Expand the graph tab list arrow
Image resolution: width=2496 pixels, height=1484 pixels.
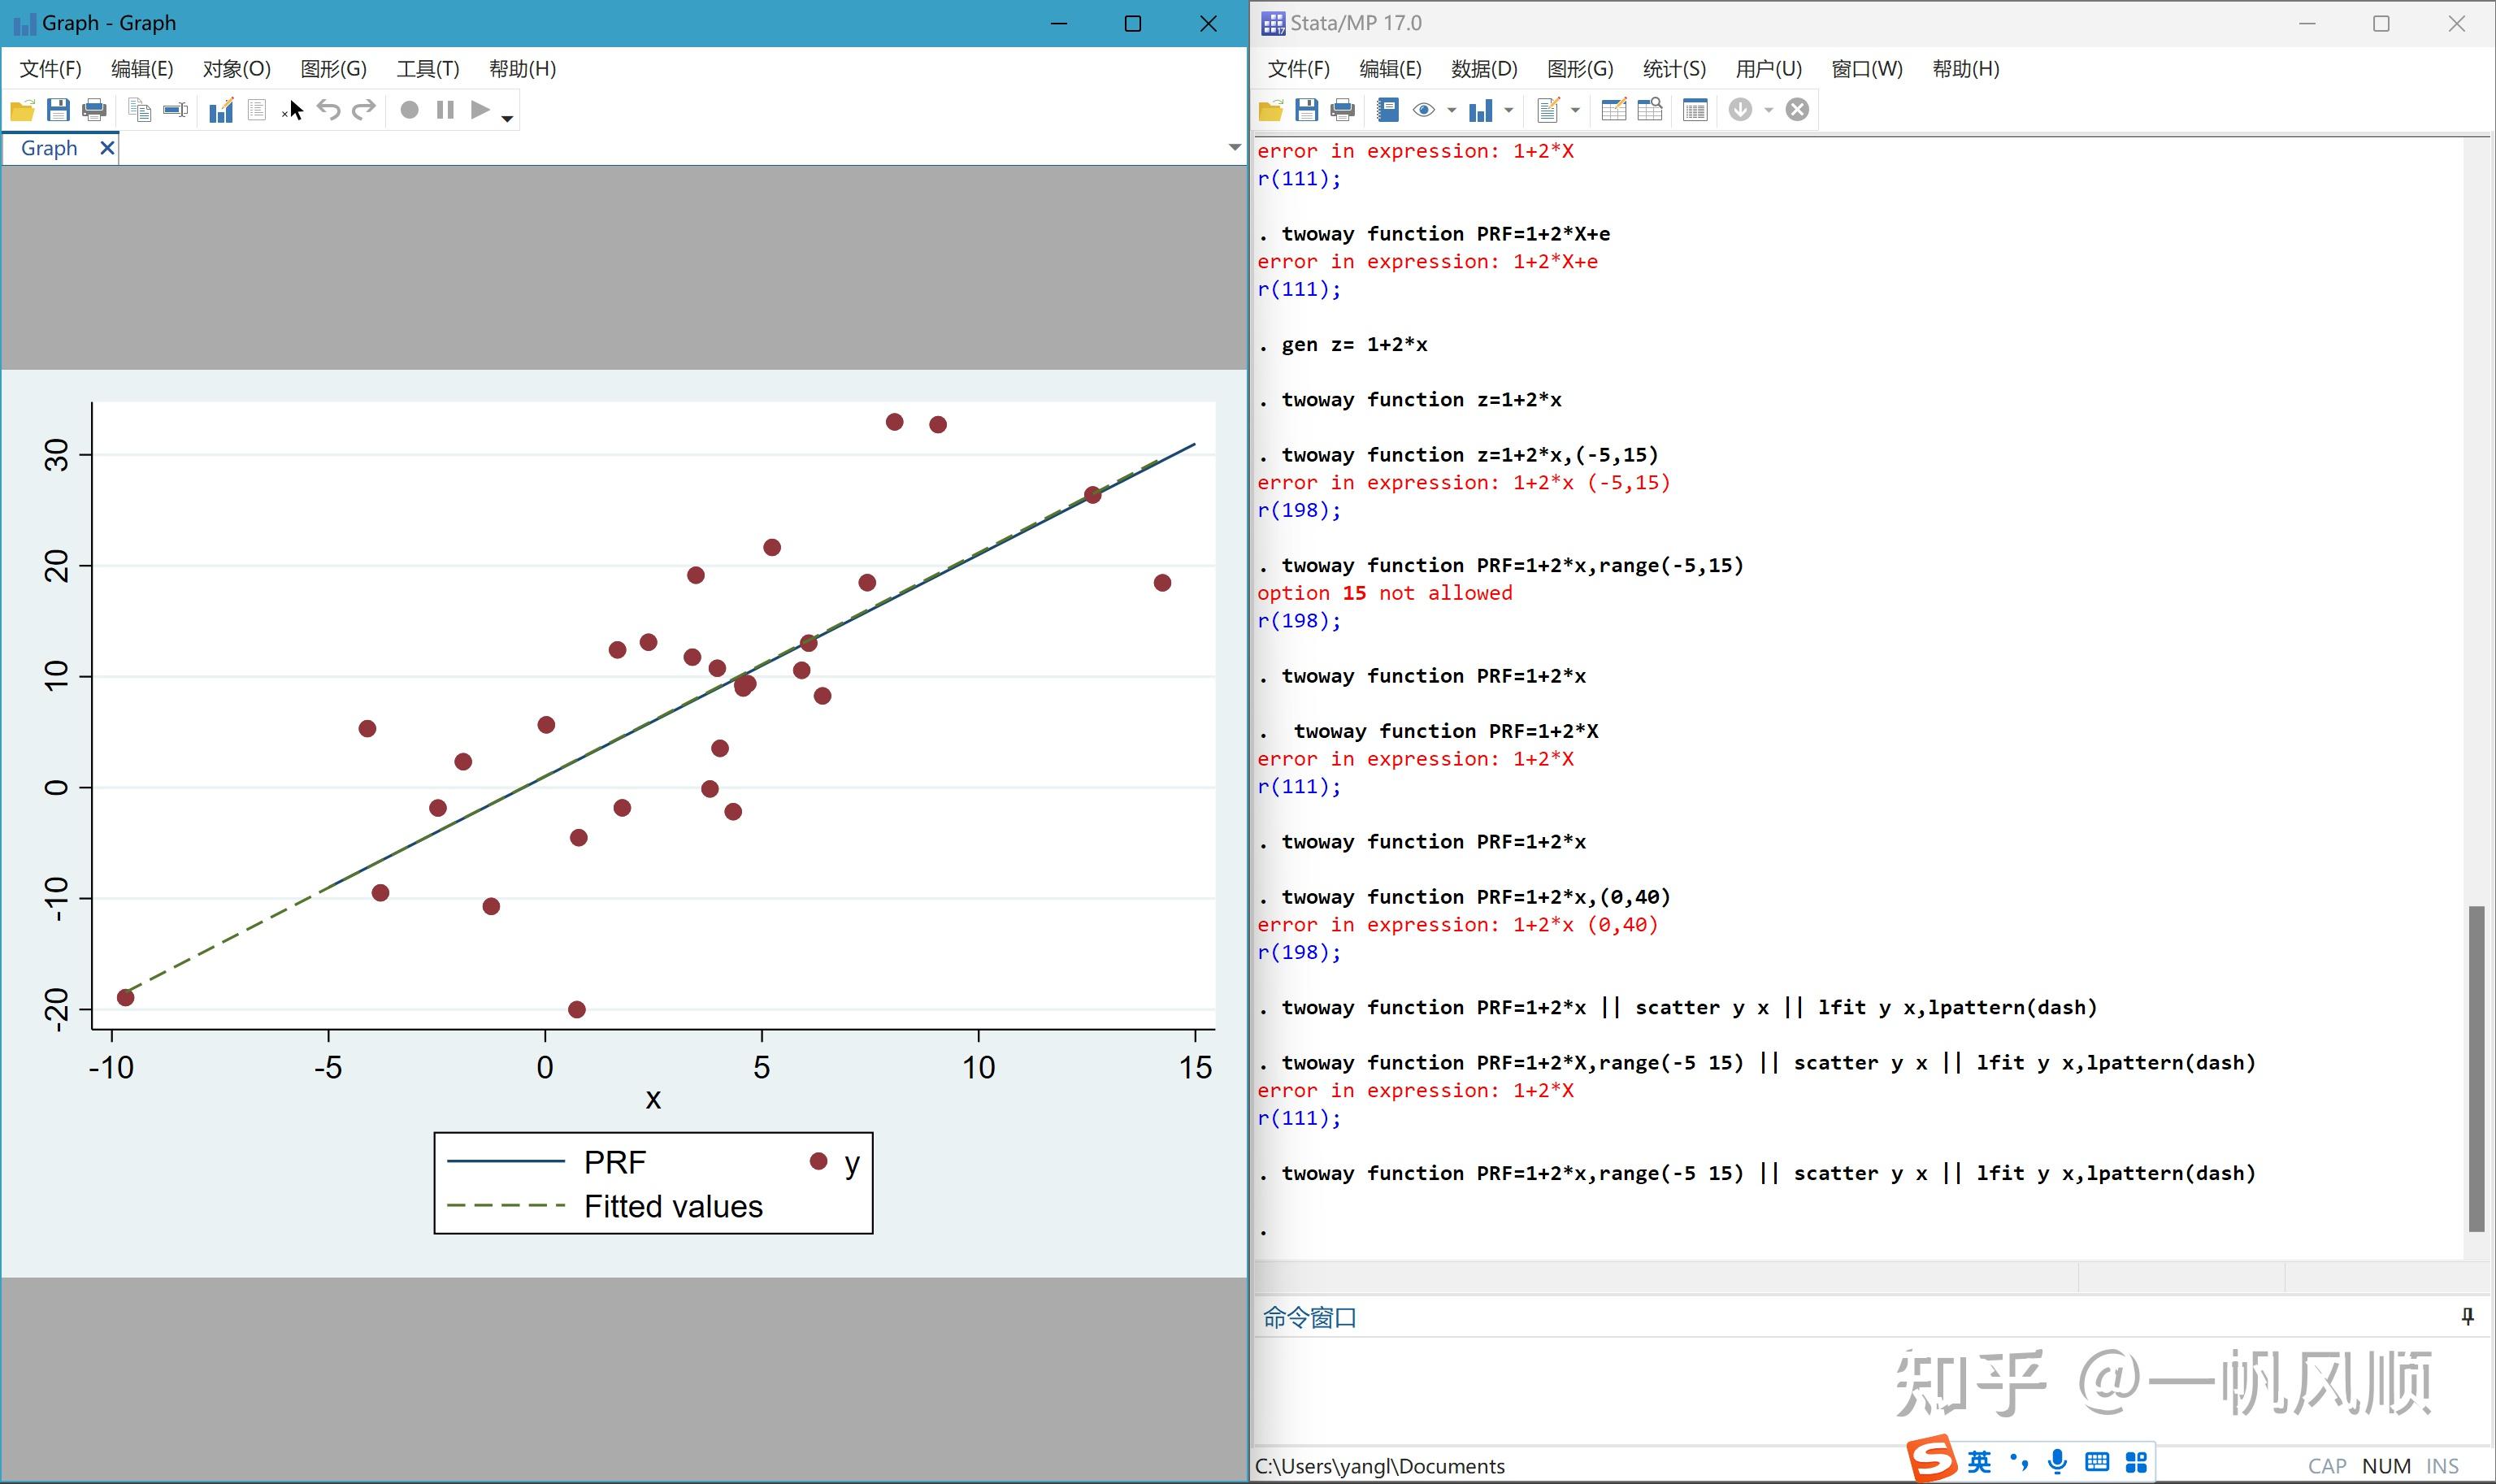point(1234,148)
